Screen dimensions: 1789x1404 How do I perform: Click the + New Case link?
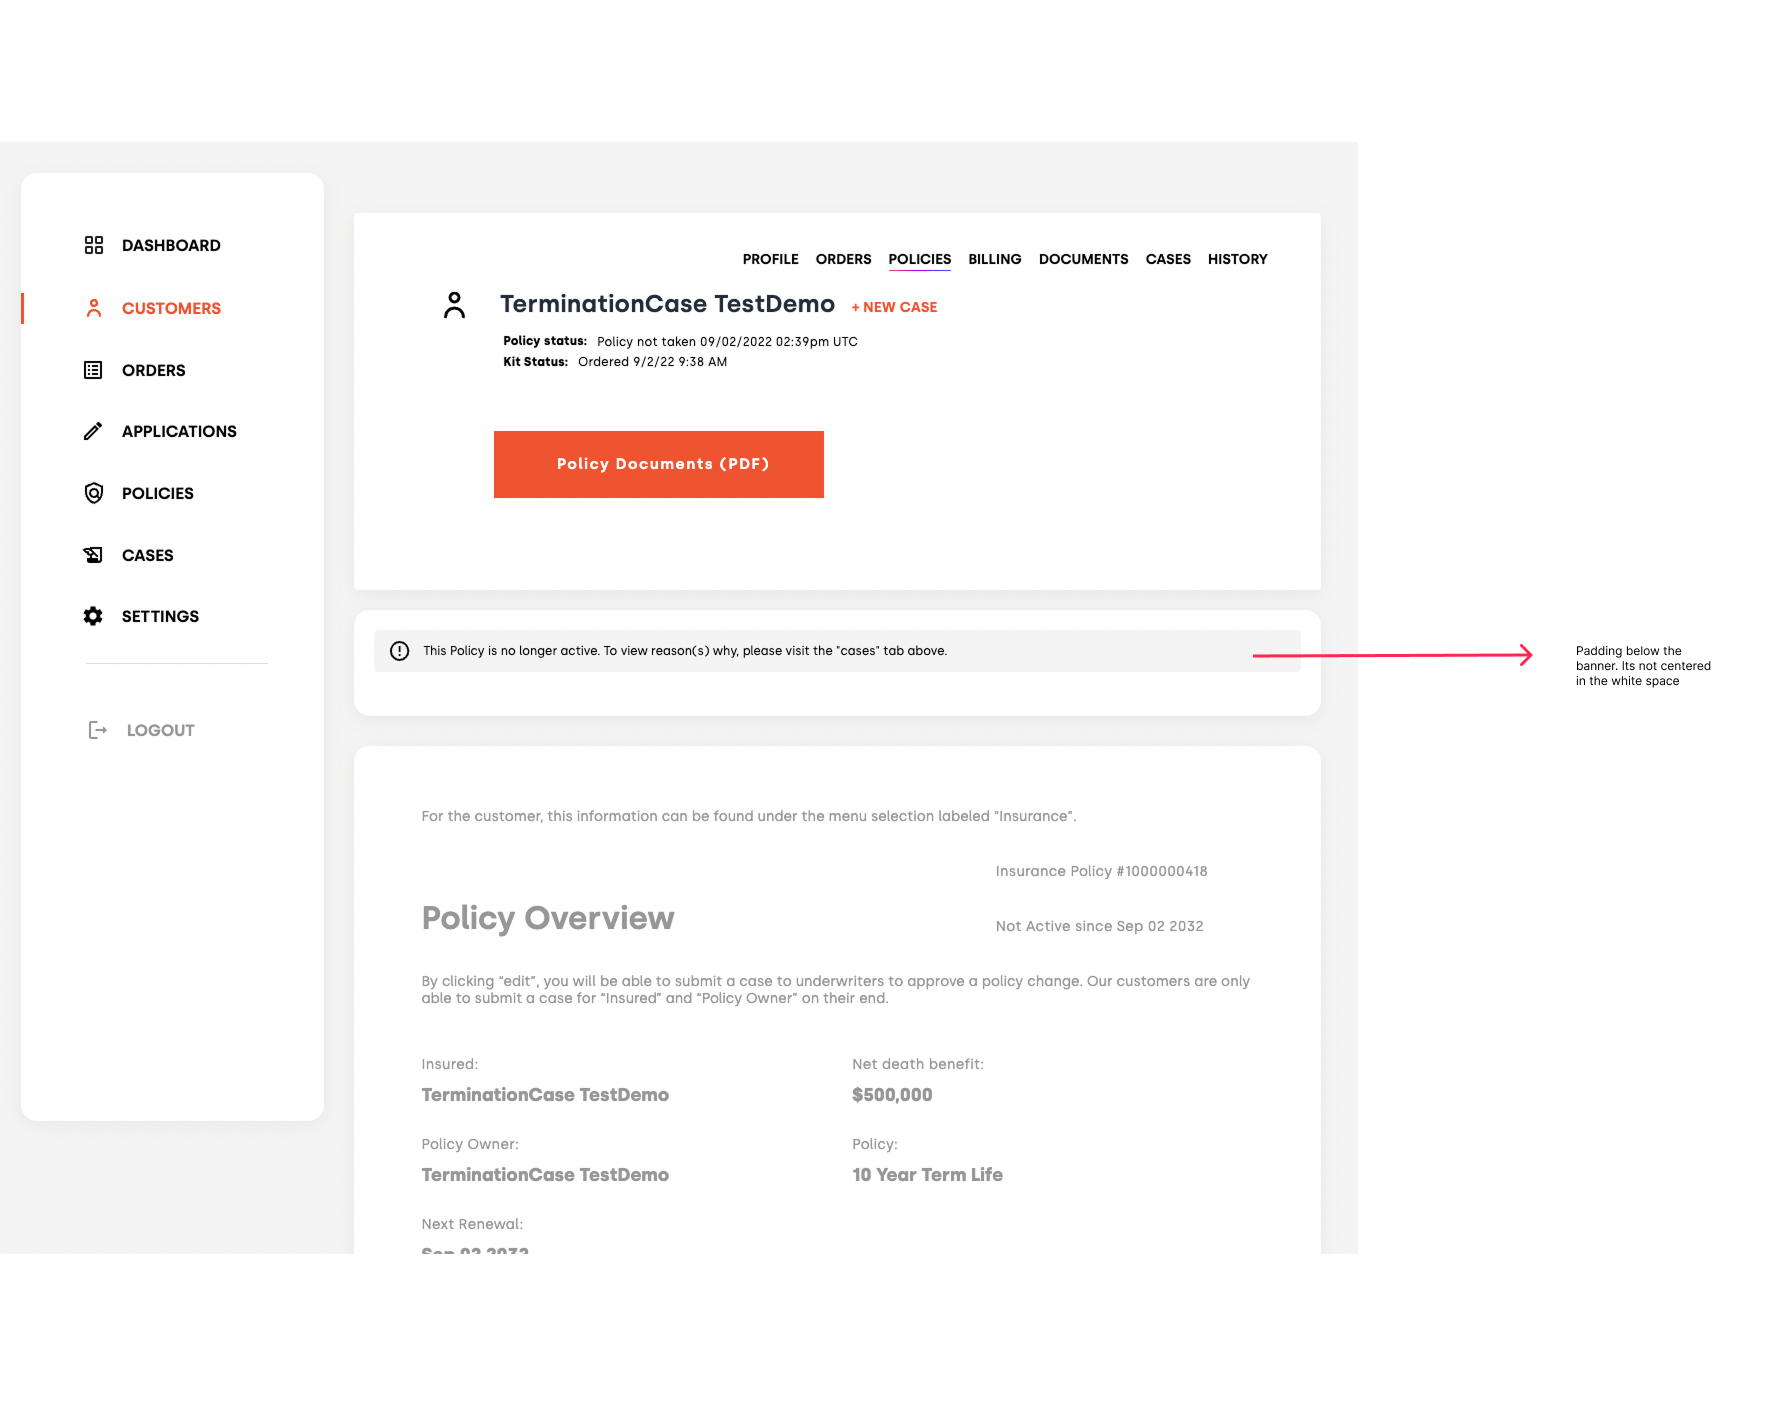click(894, 307)
